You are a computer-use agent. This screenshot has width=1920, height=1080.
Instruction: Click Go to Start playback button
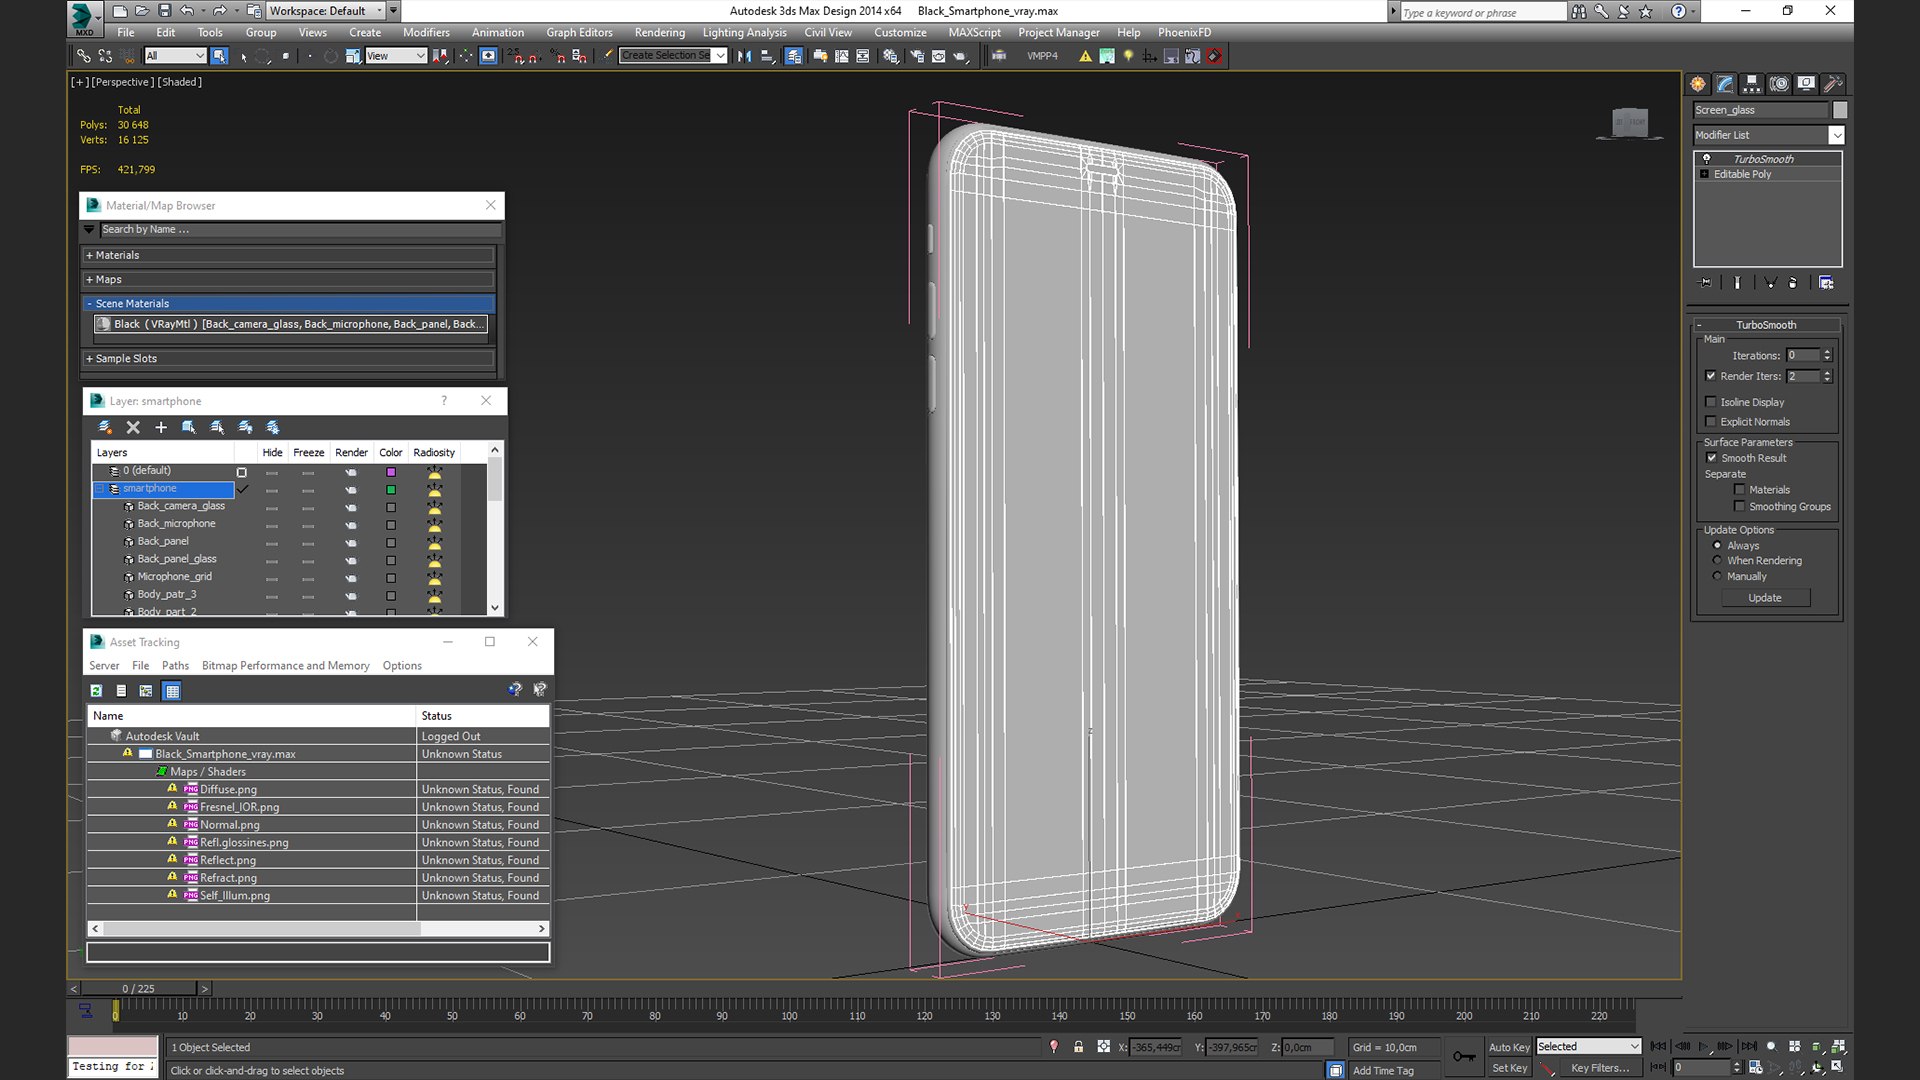[1658, 1046]
